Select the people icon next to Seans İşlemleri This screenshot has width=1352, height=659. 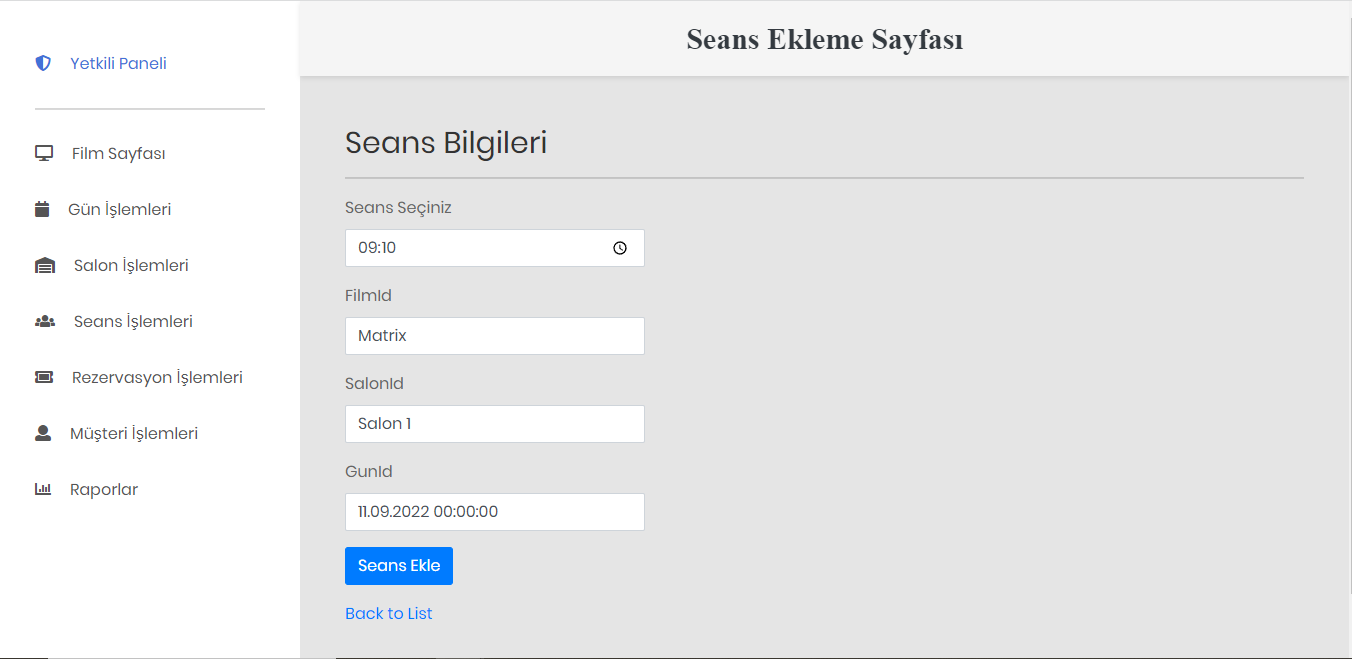44,320
